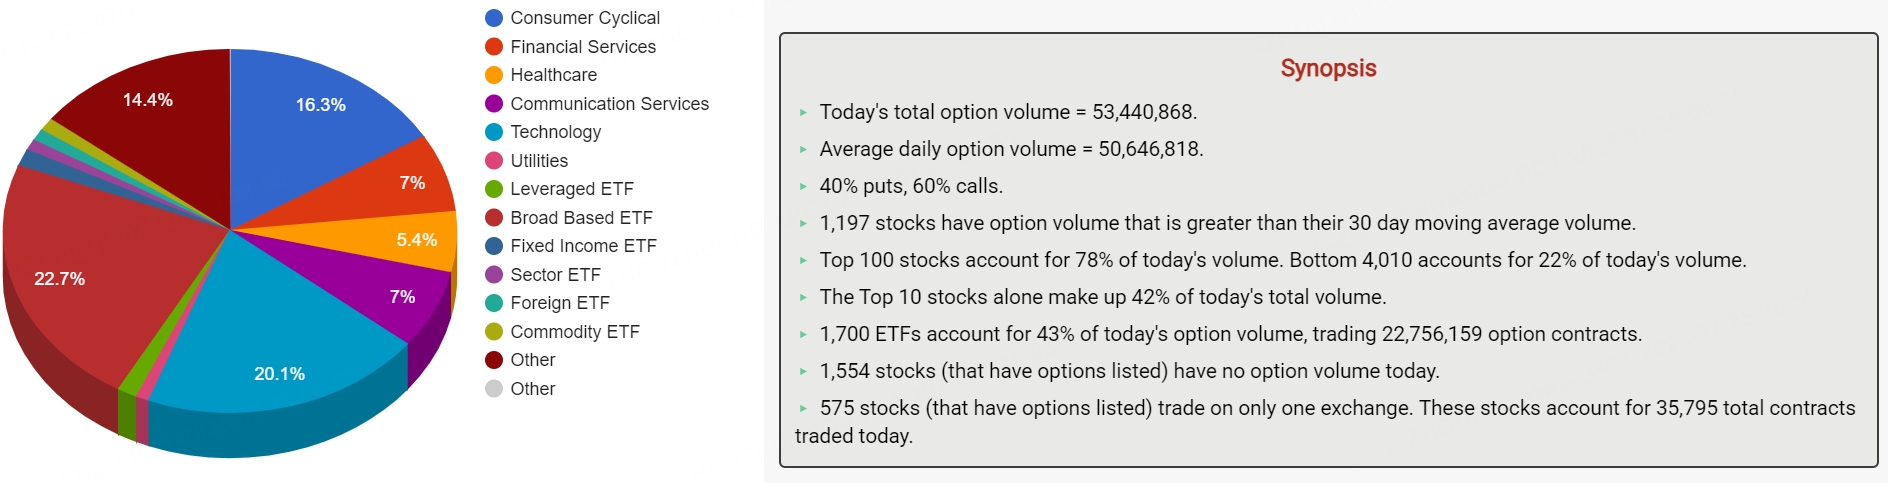Click the Broad Based ETF legend label
Viewport: 1888px width, 483px height.
[581, 218]
